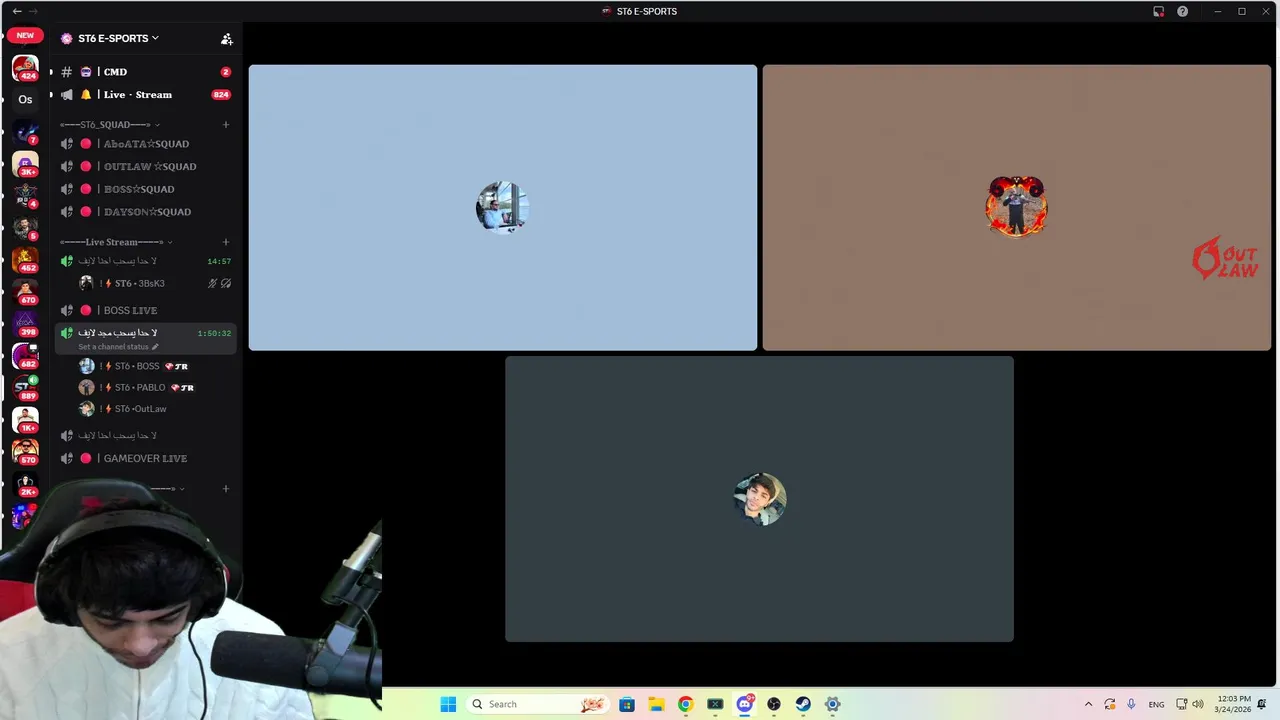Click the taskbar Search box
Viewport: 1280px width, 720px height.
[538, 704]
